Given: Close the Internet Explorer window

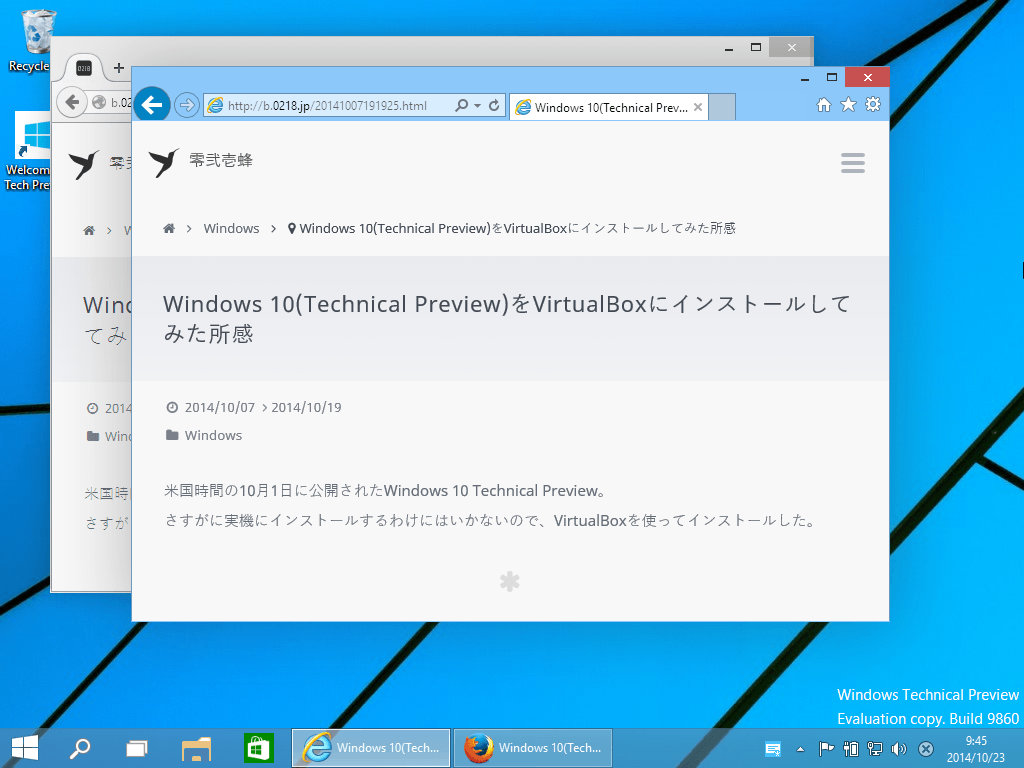Looking at the screenshot, I should click(867, 77).
